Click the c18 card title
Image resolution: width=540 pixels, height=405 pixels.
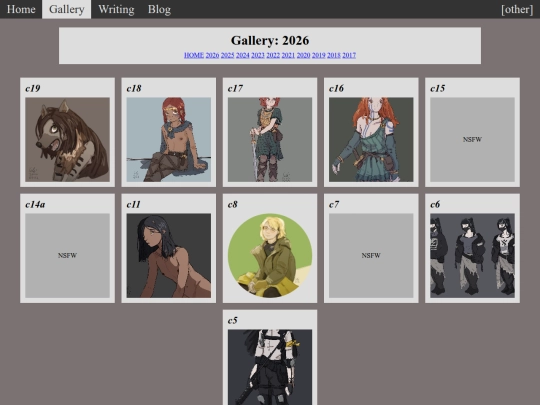(x=134, y=89)
